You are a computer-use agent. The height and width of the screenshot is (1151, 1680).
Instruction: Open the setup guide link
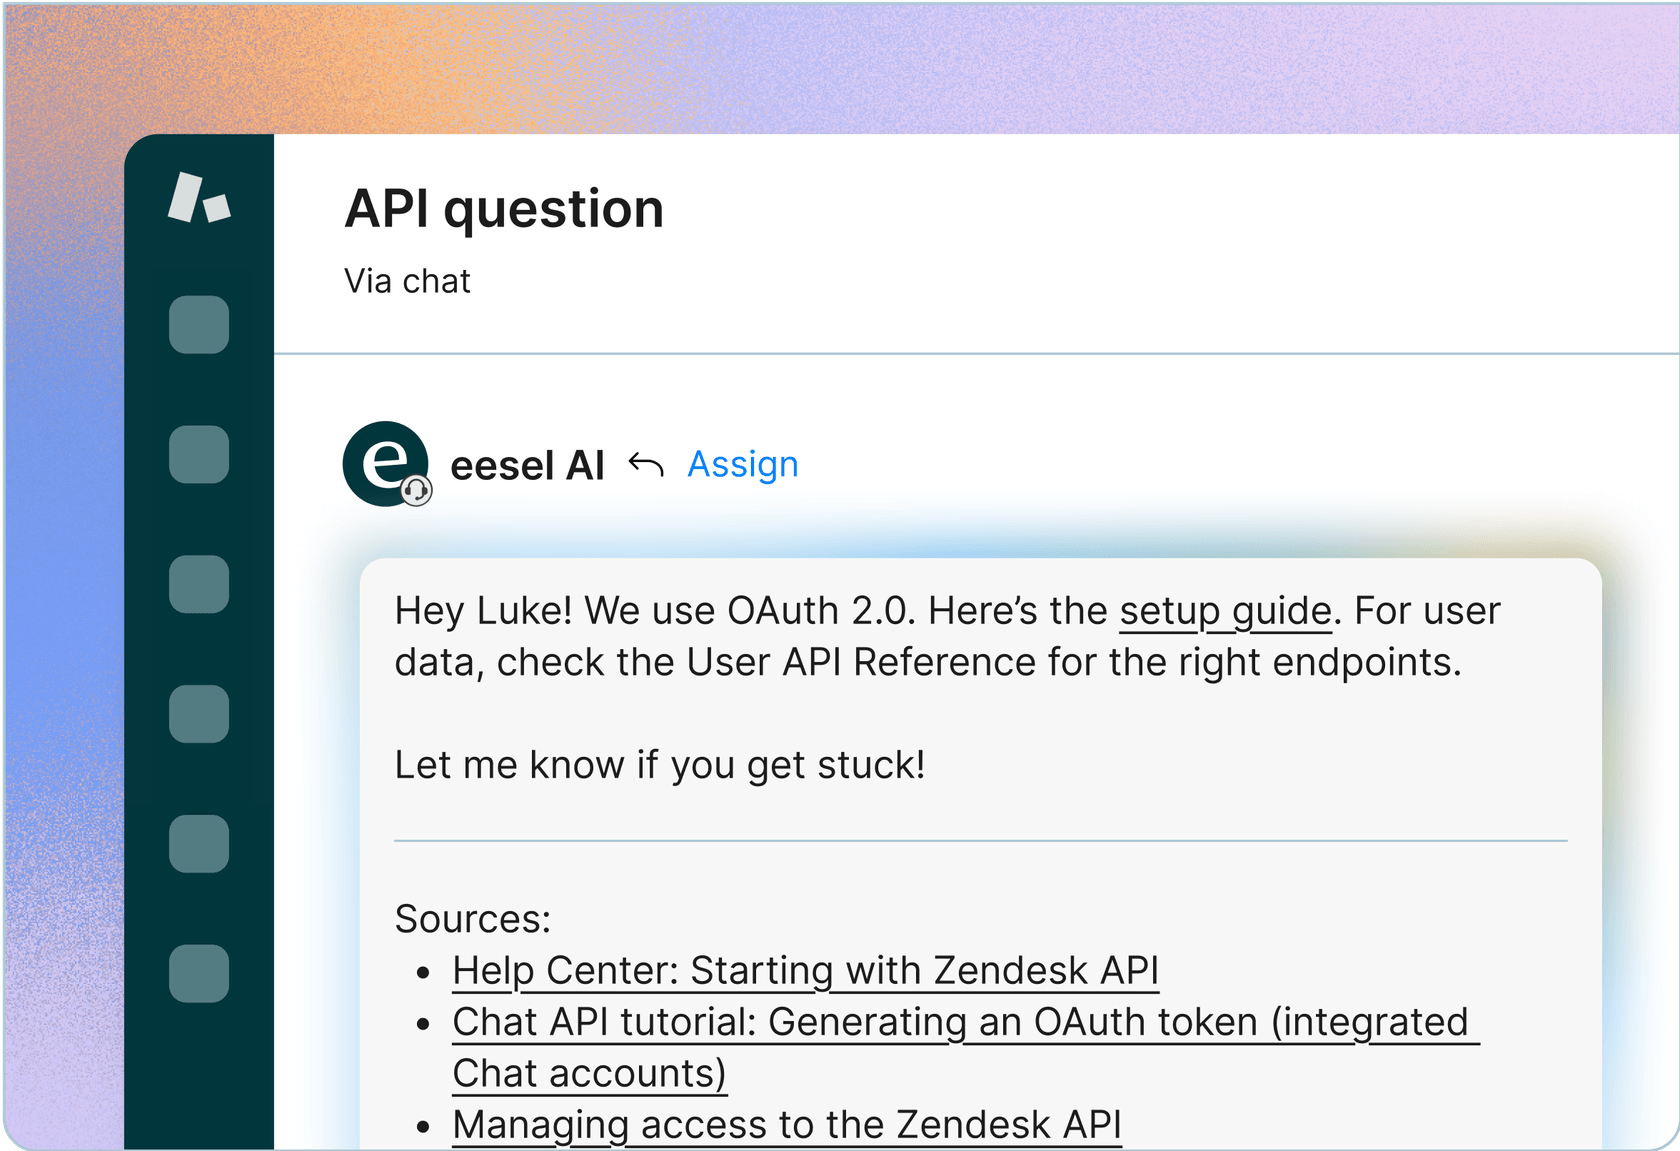click(1225, 611)
